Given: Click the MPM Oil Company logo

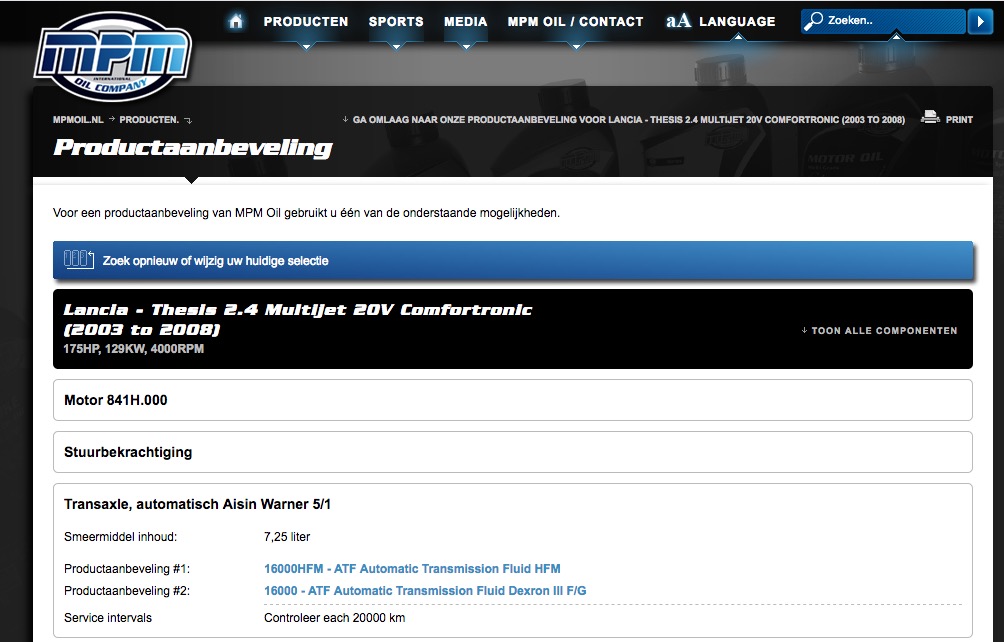Looking at the screenshot, I should pyautogui.click(x=113, y=56).
